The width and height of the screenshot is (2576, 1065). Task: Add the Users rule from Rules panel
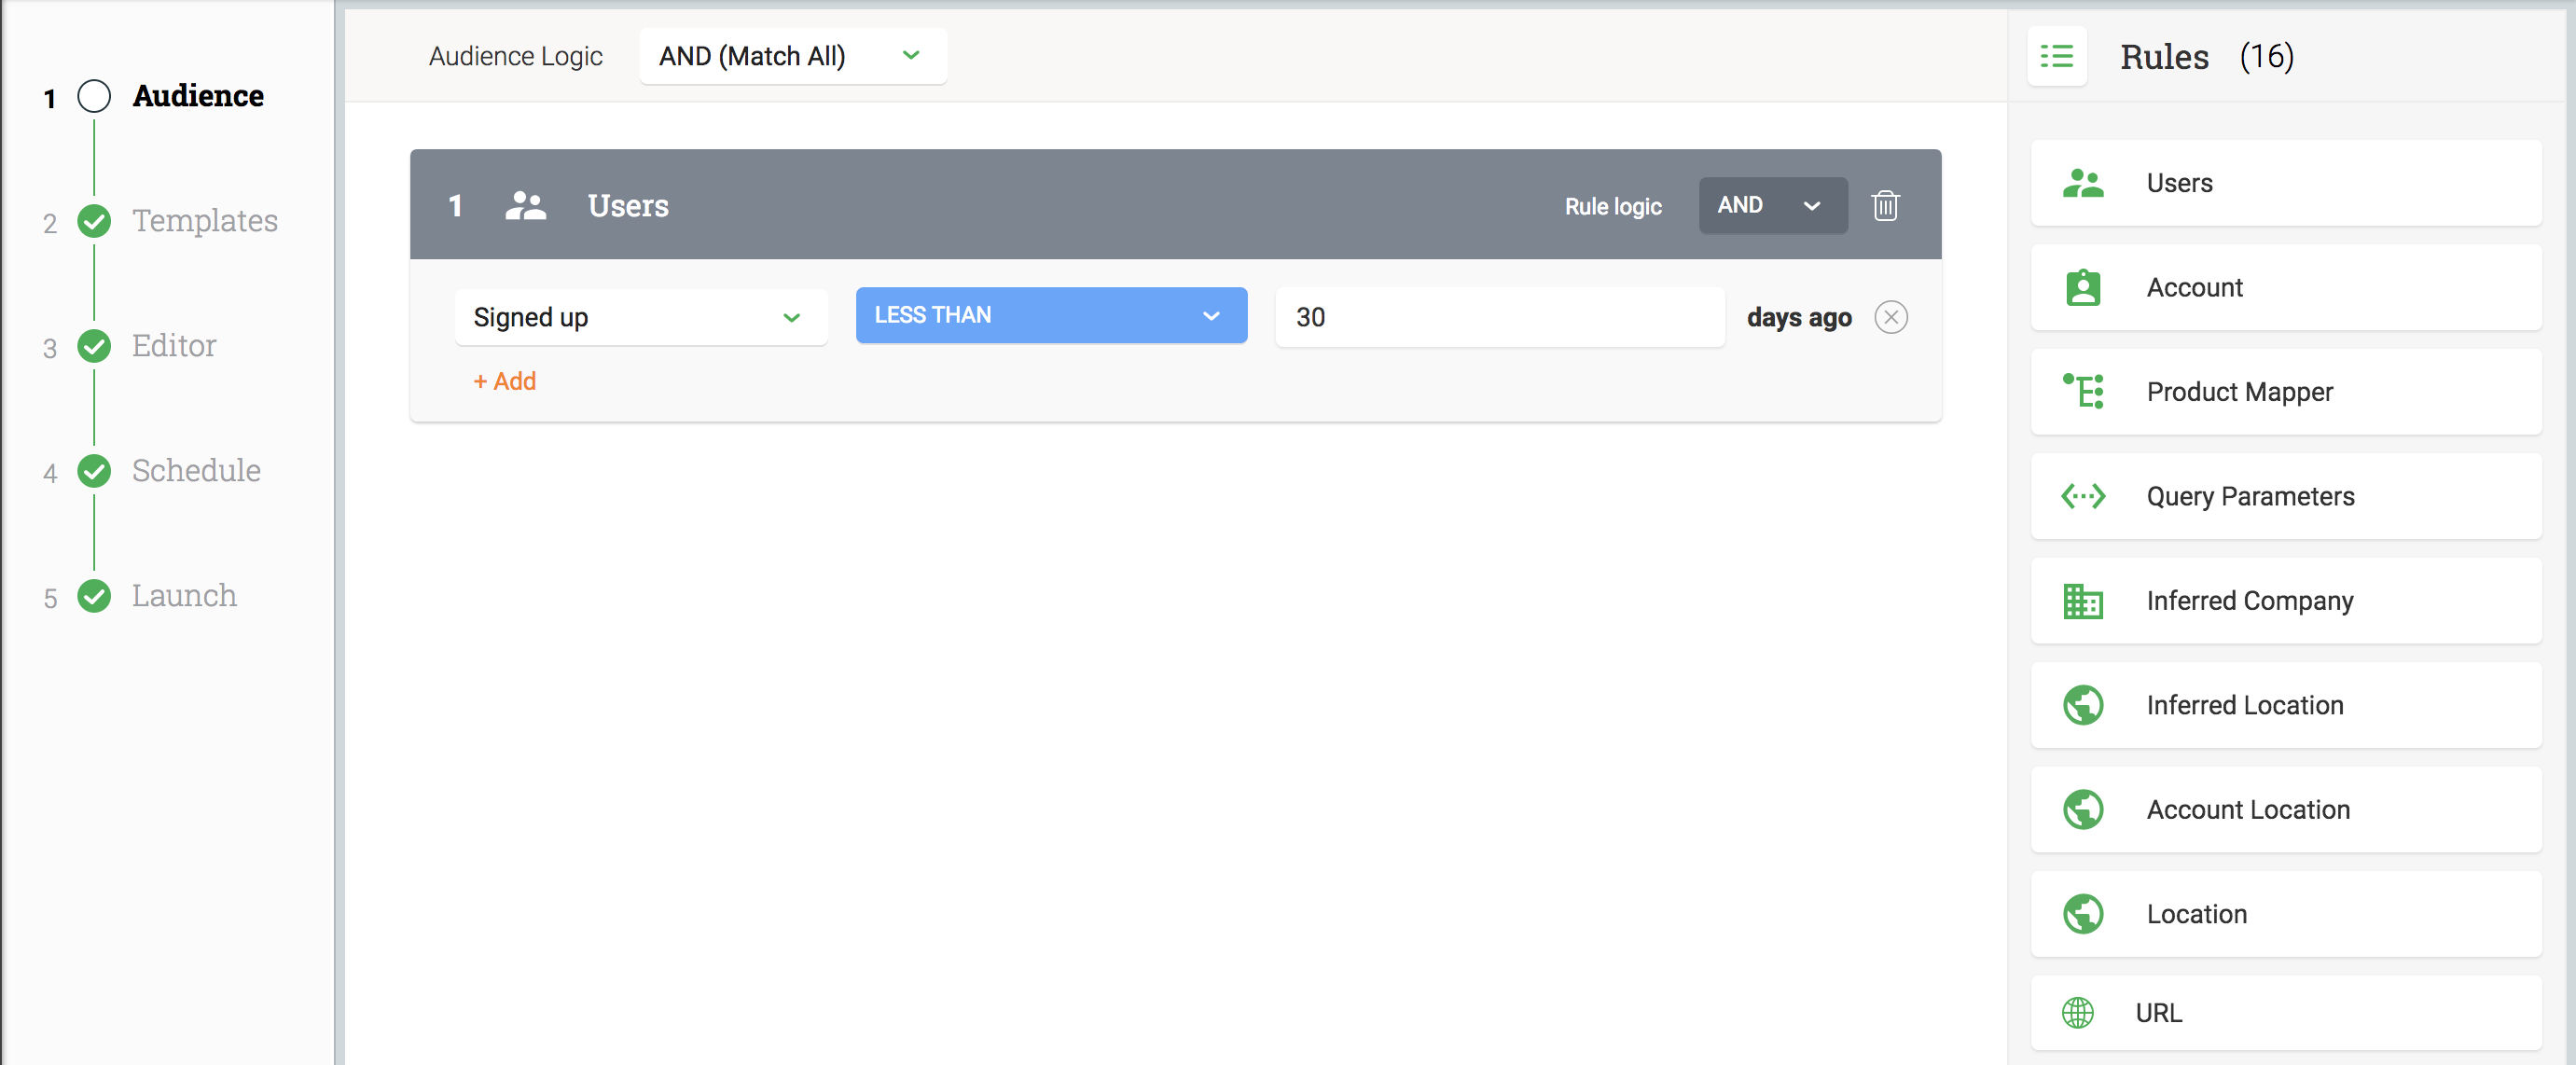[x=2285, y=183]
